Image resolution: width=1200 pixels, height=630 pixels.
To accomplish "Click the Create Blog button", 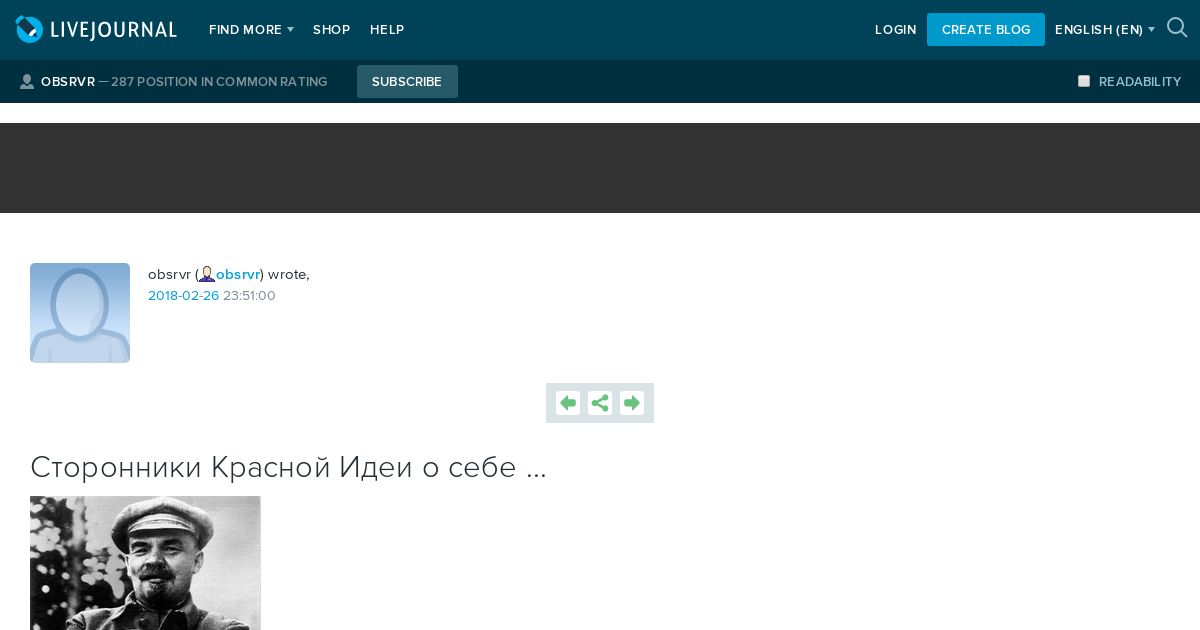I will click(x=986, y=29).
